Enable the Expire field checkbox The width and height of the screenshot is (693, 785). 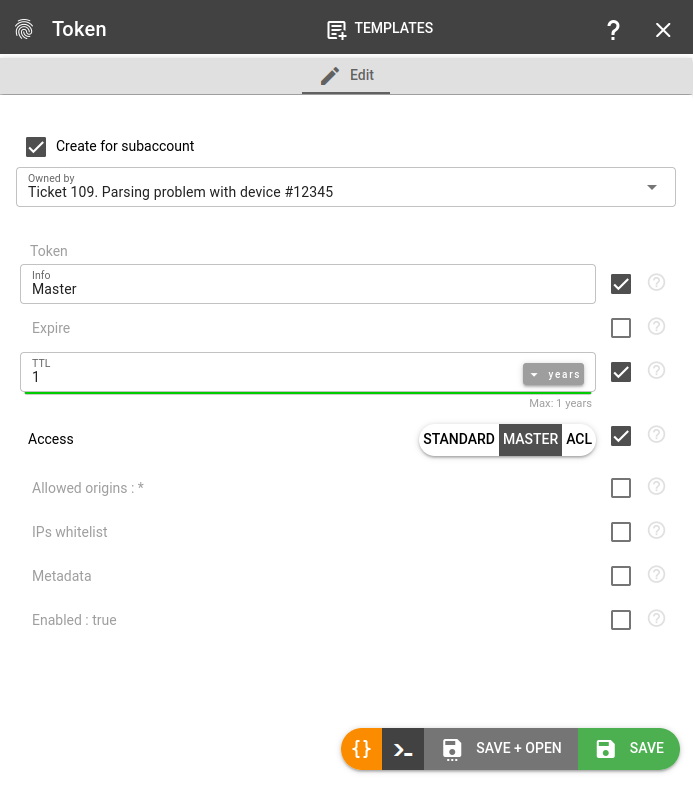(x=621, y=328)
